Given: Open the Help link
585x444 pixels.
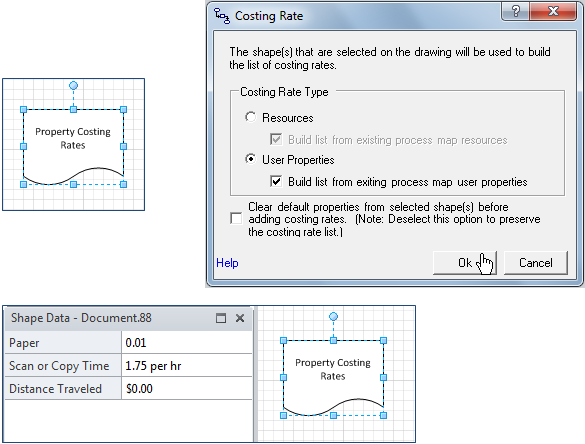Looking at the screenshot, I should [227, 263].
